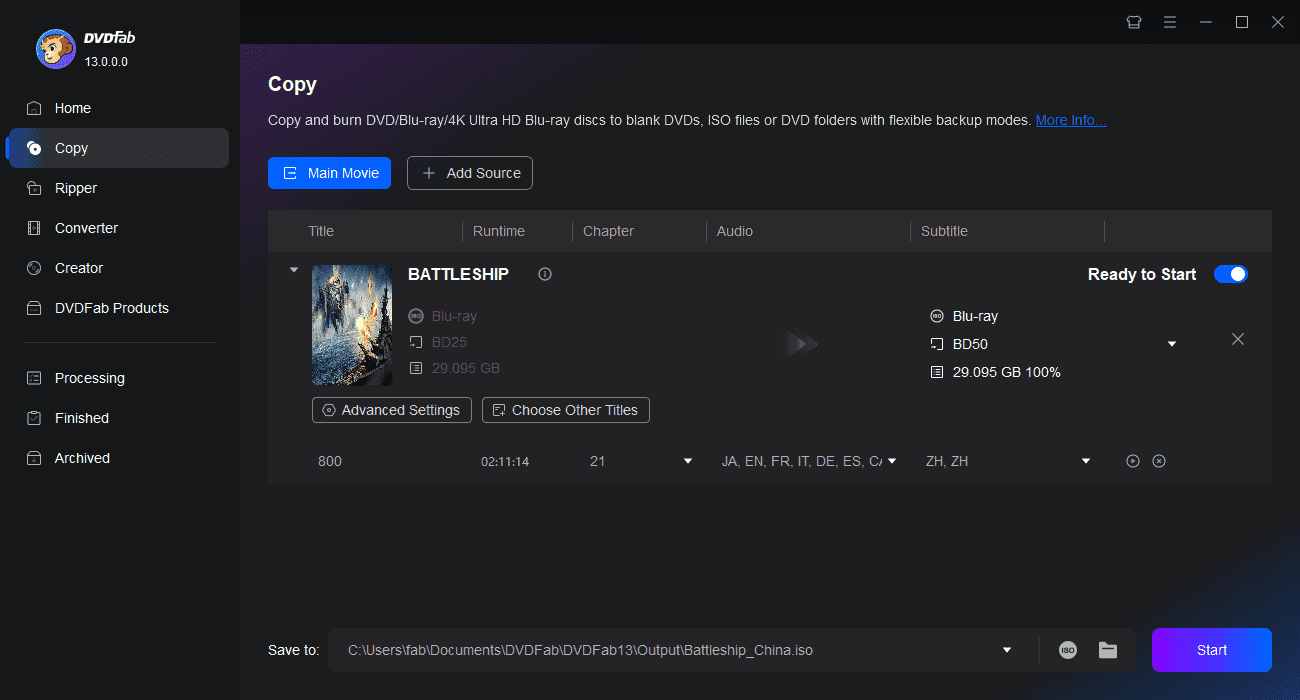Open the More Info link
This screenshot has height=700, width=1300.
[x=1071, y=120]
